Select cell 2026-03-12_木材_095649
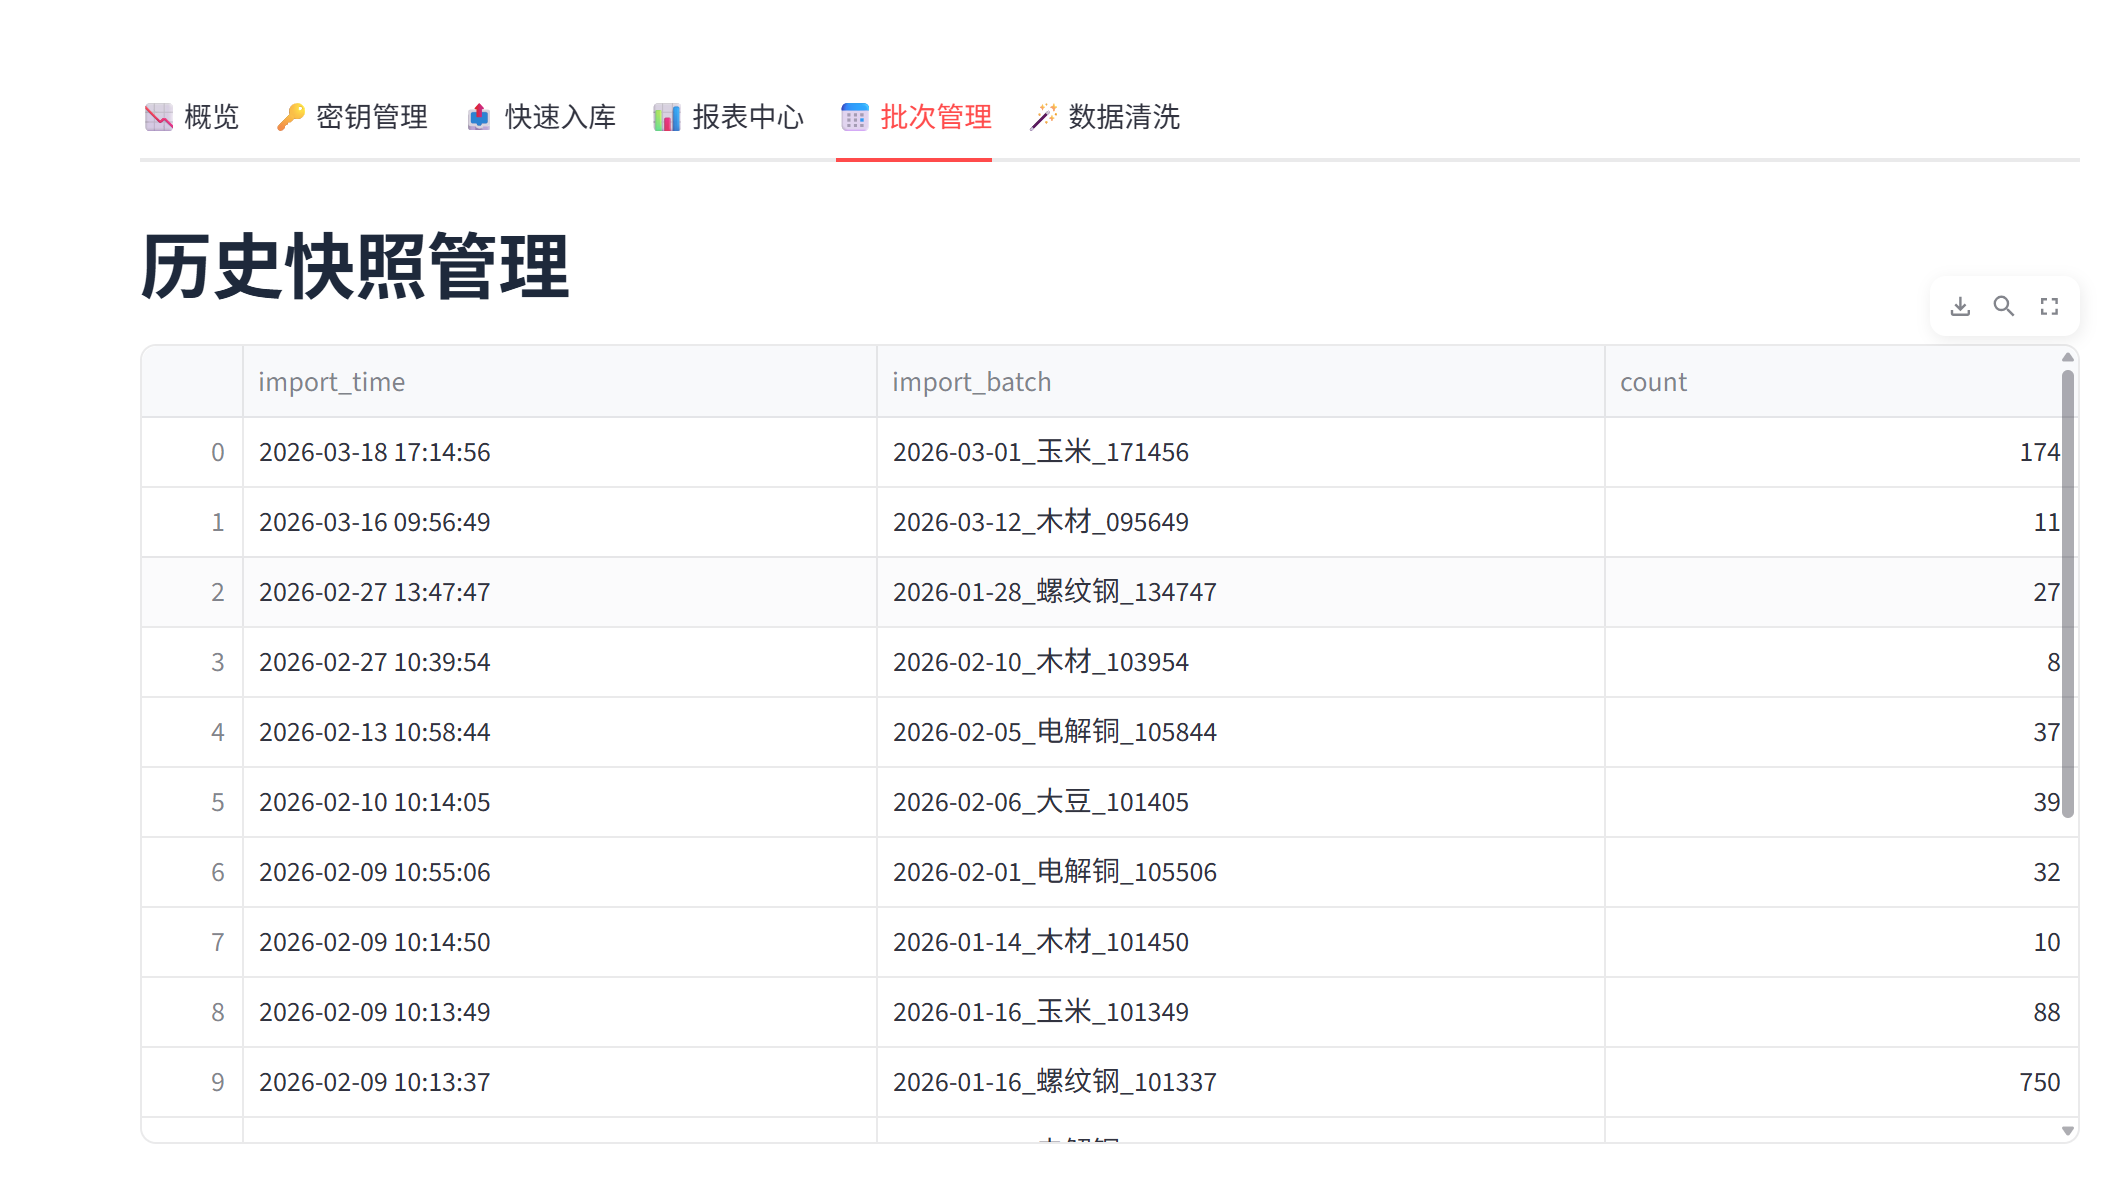2106x1184 pixels. click(x=1241, y=522)
